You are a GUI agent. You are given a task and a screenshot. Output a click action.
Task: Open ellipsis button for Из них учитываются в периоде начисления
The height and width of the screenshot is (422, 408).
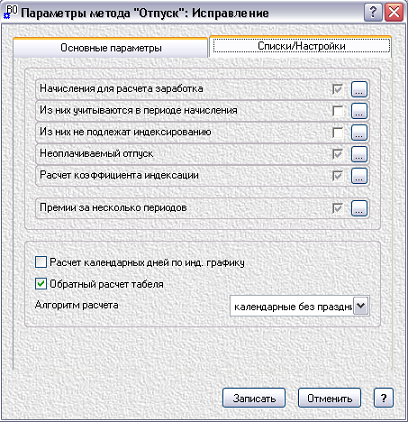pos(359,111)
